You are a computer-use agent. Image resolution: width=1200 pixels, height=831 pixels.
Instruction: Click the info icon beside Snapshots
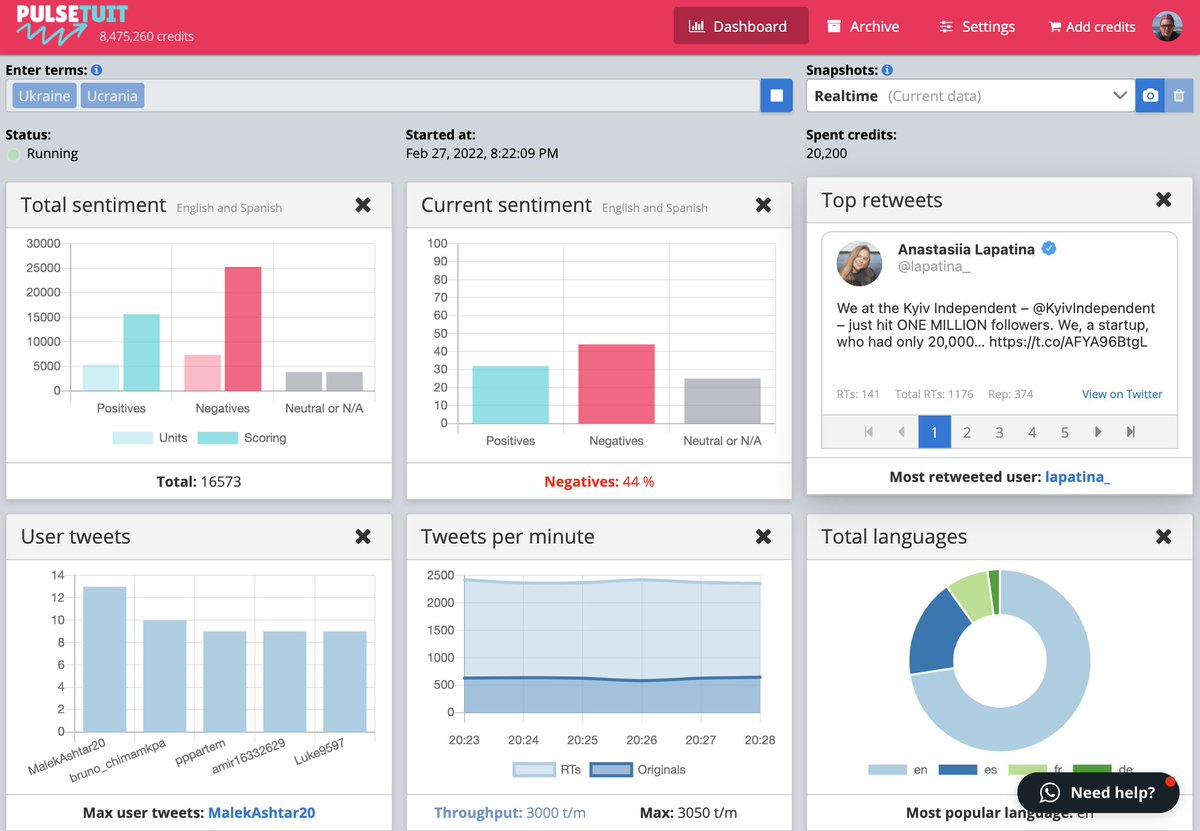point(887,71)
